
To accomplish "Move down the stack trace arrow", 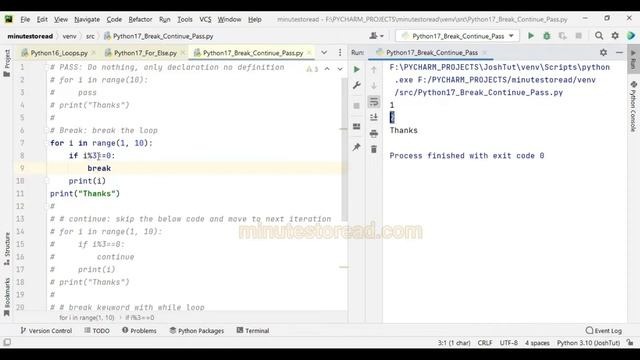I will [373, 86].
